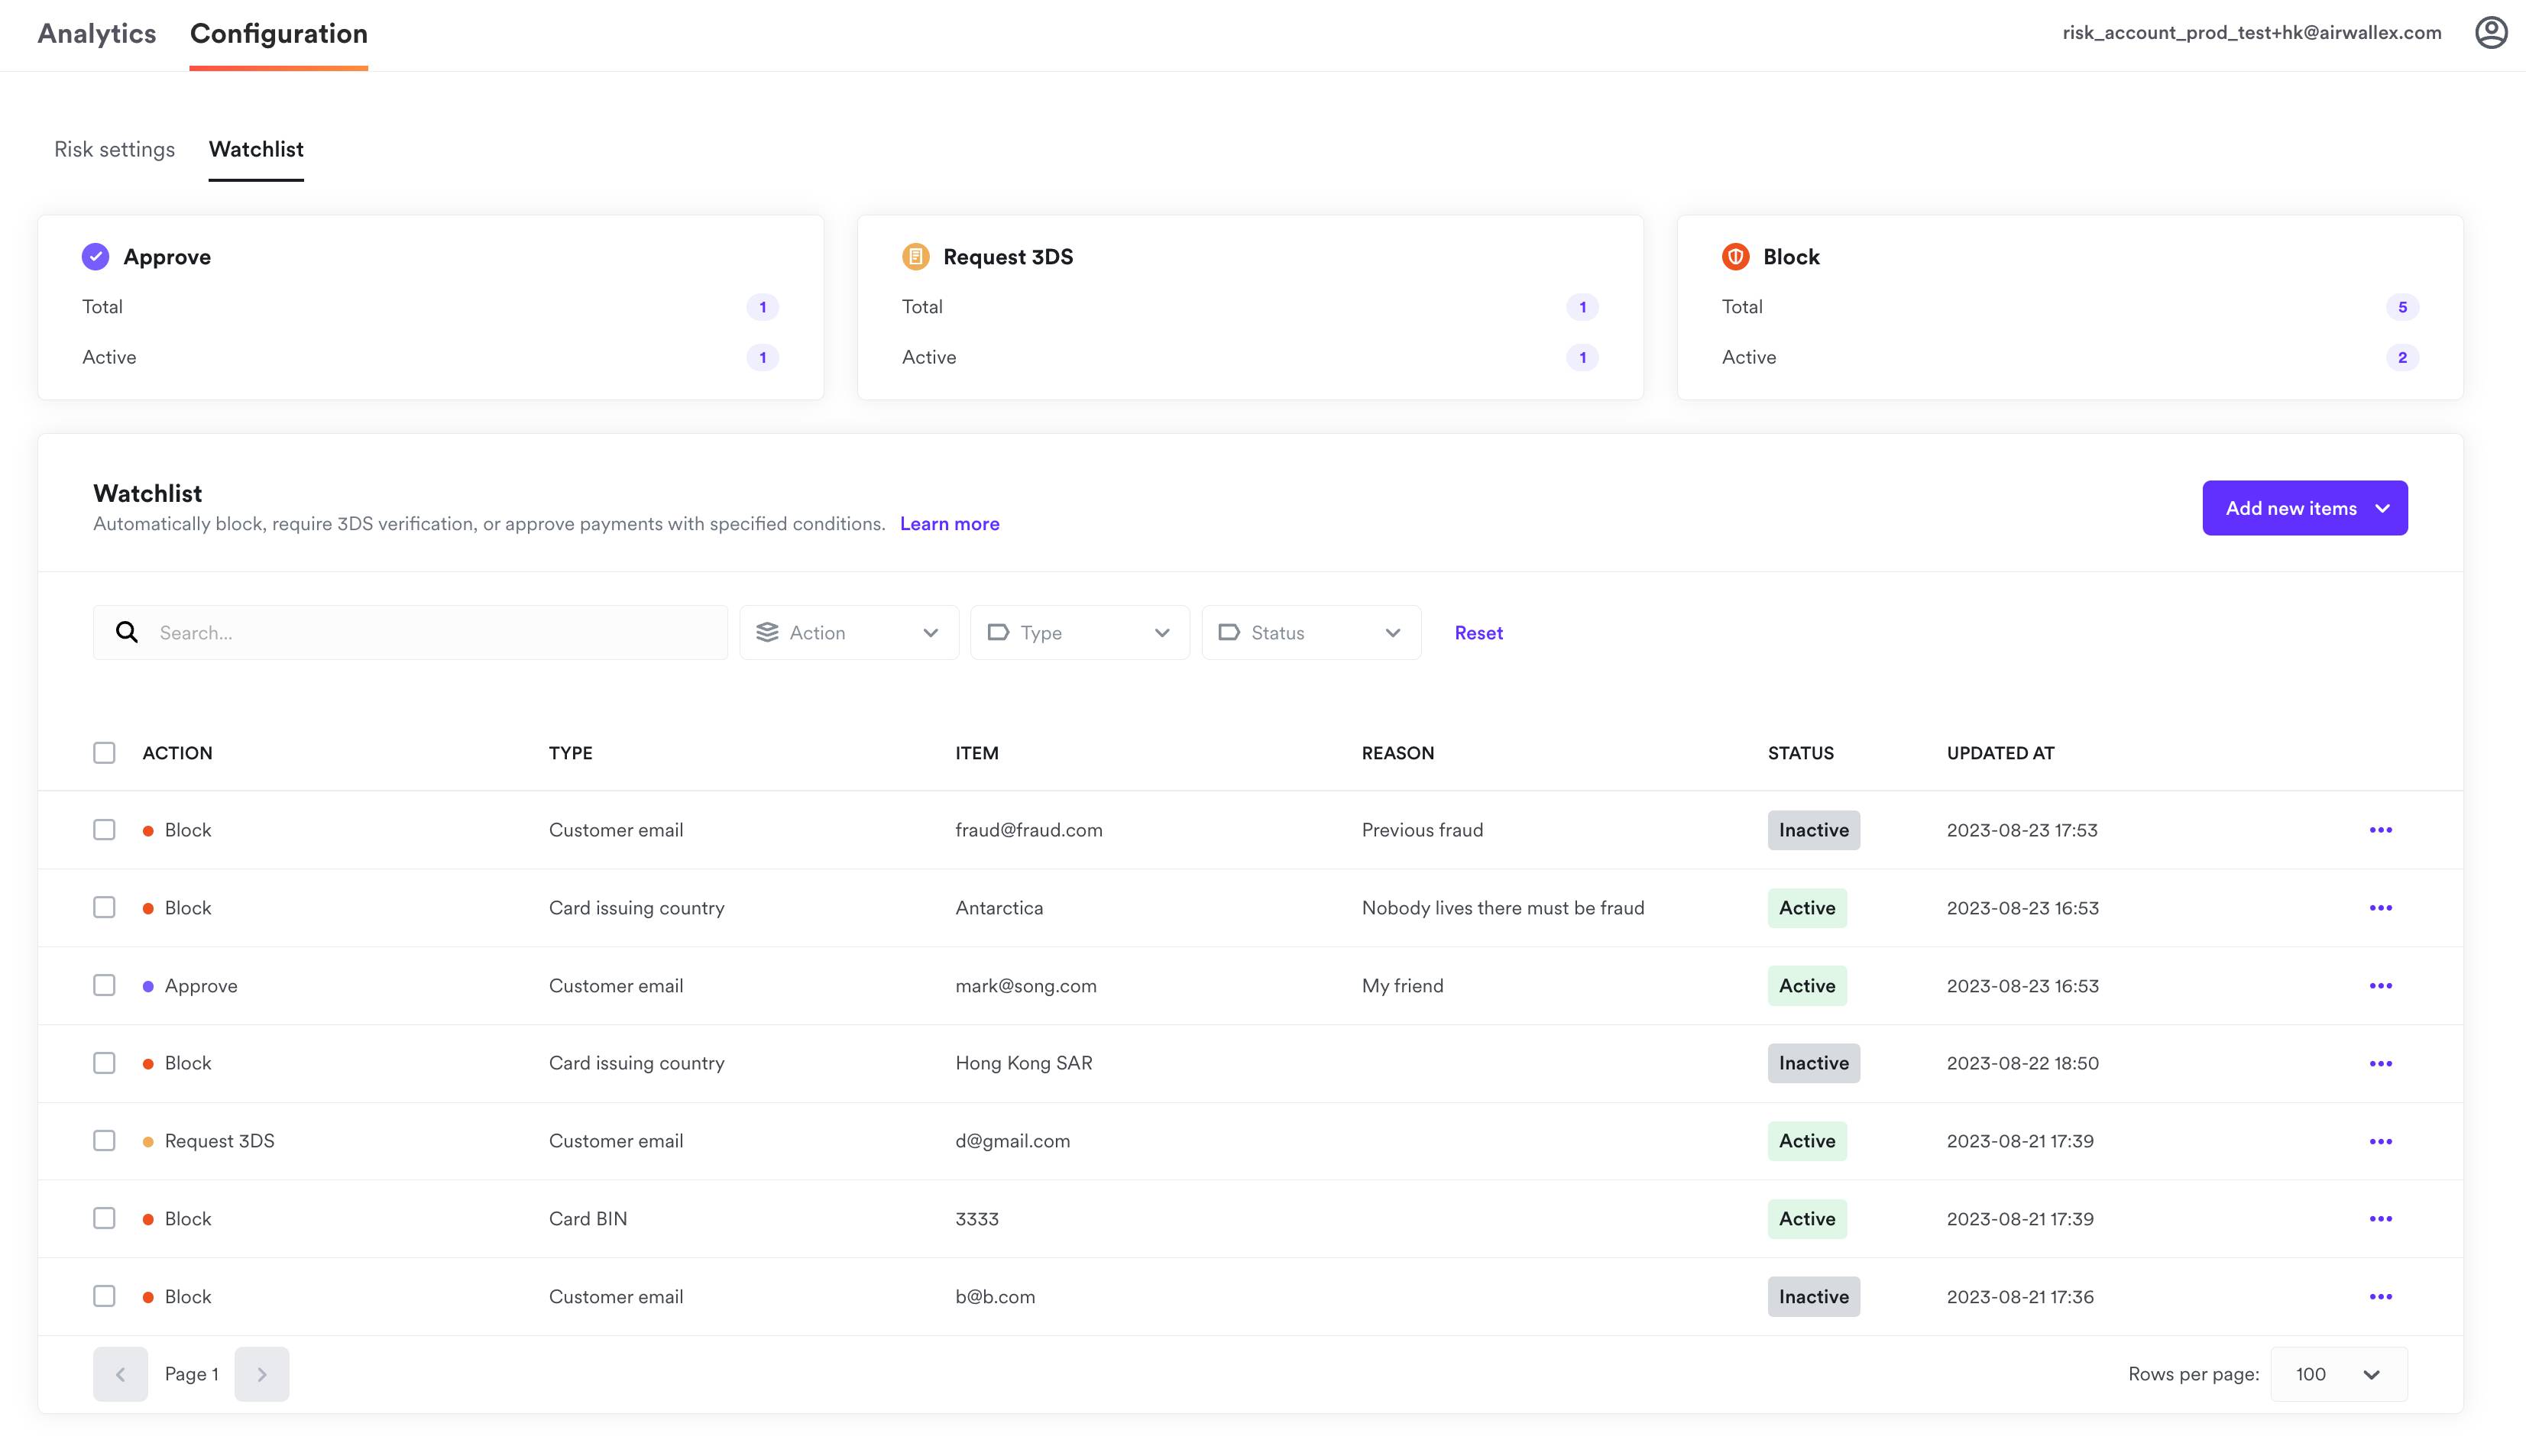Toggle the select-all checkbox in header
This screenshot has height=1456, width=2526.
pyautogui.click(x=104, y=753)
